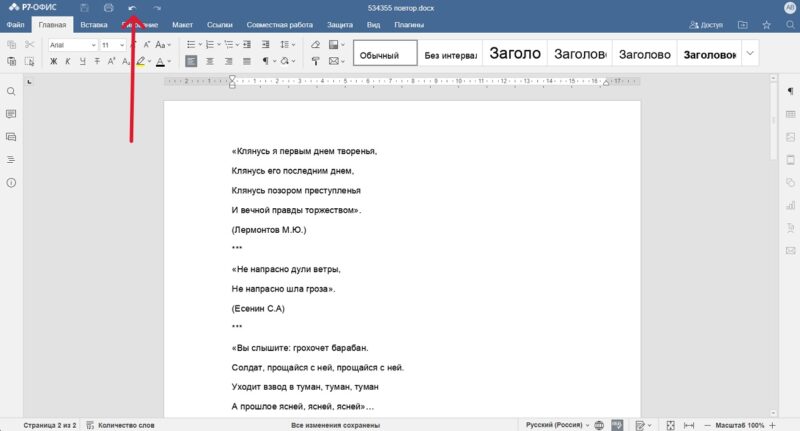Toggle Italic formatting (К)

pos(69,61)
